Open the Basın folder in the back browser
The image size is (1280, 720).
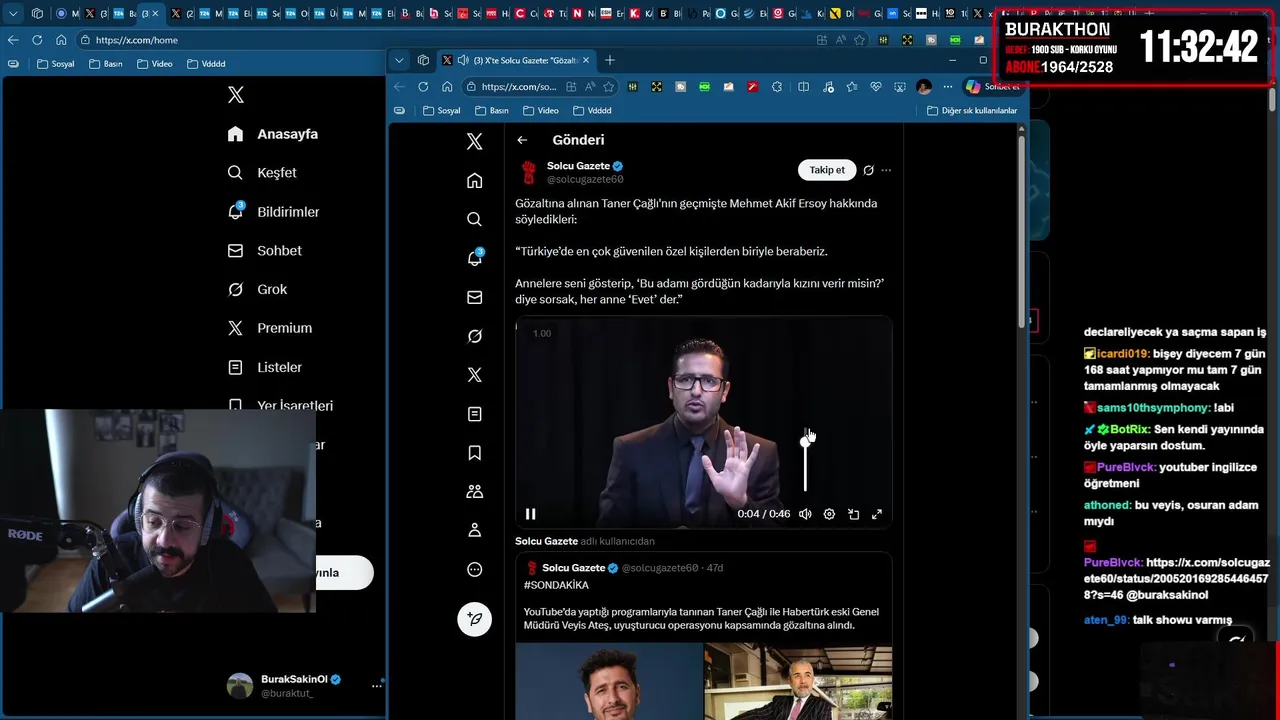coord(106,64)
